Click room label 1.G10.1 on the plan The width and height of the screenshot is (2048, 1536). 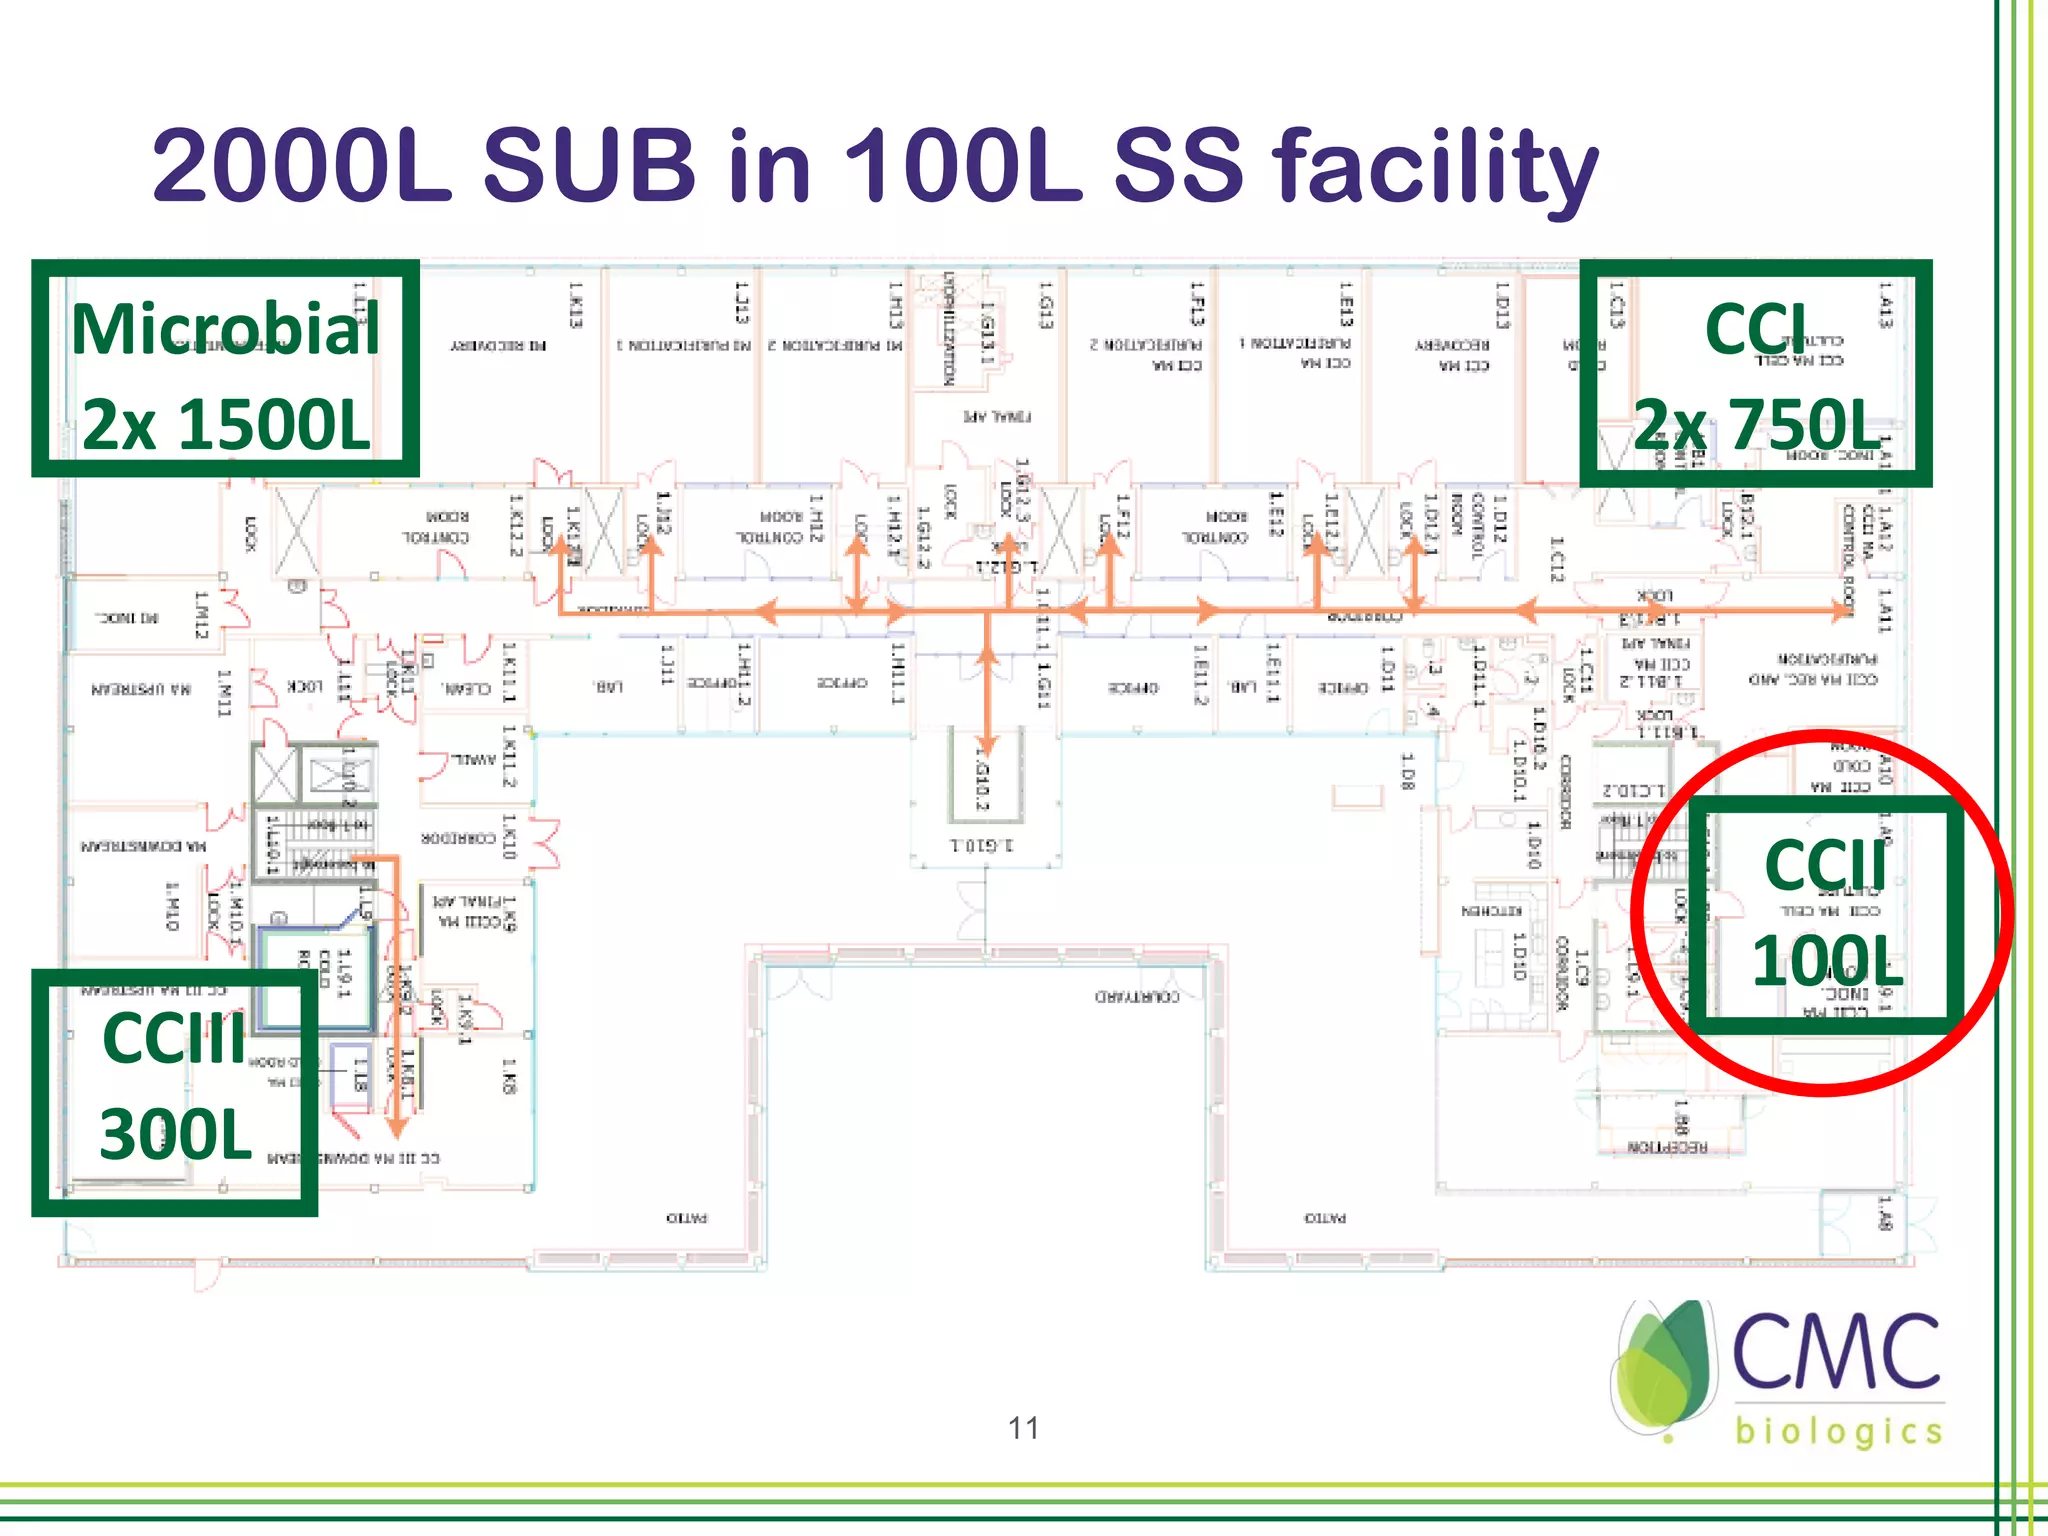pyautogui.click(x=982, y=846)
